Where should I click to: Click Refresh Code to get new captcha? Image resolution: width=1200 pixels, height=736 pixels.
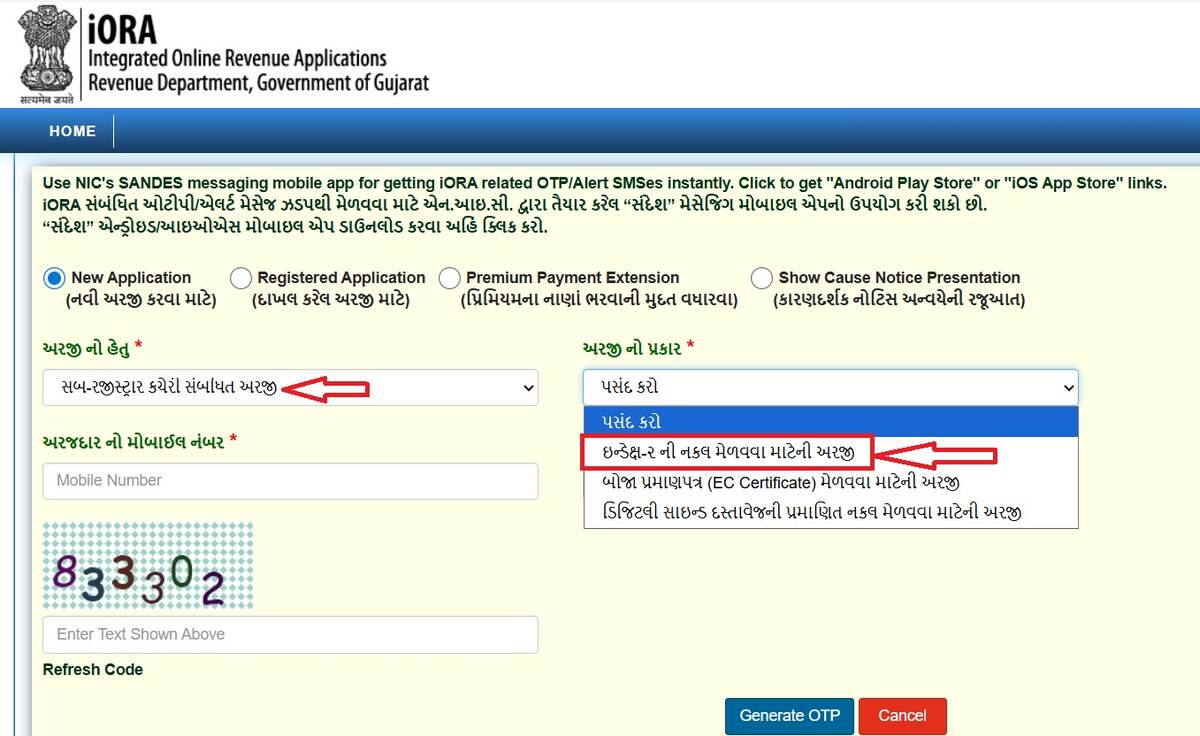coord(92,669)
